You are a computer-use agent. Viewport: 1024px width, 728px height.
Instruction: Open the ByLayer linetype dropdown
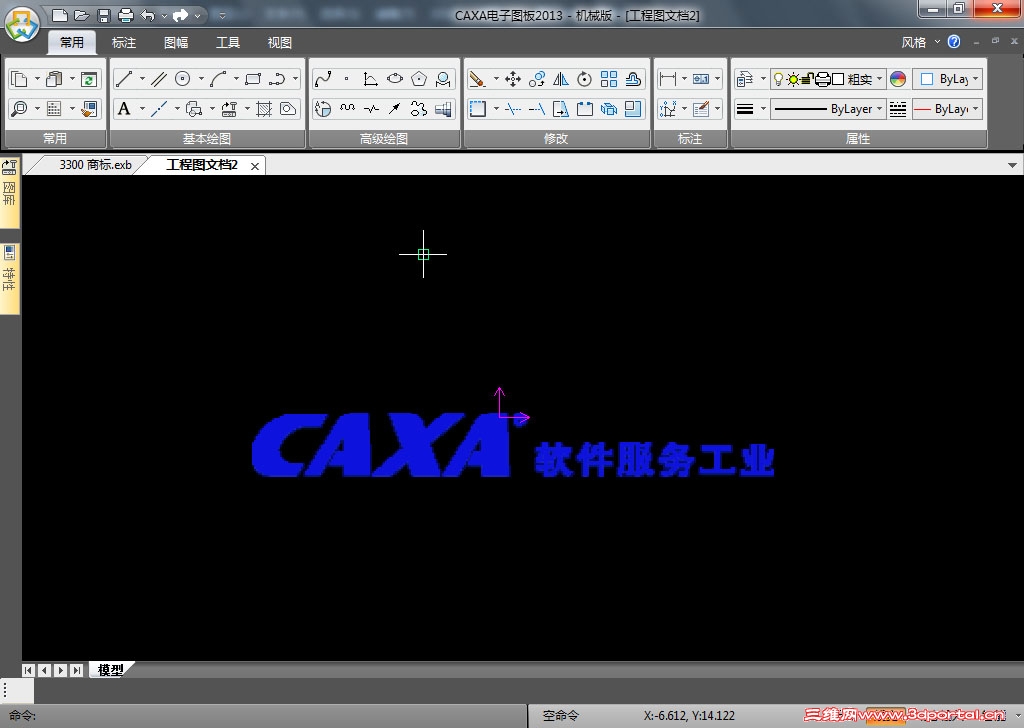point(828,109)
